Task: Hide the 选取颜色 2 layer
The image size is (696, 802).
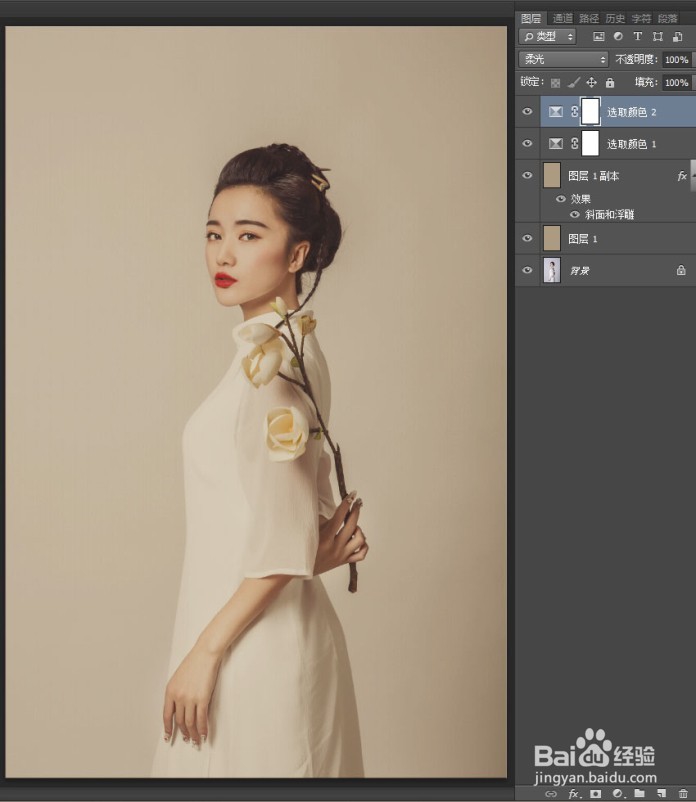Action: 527,112
